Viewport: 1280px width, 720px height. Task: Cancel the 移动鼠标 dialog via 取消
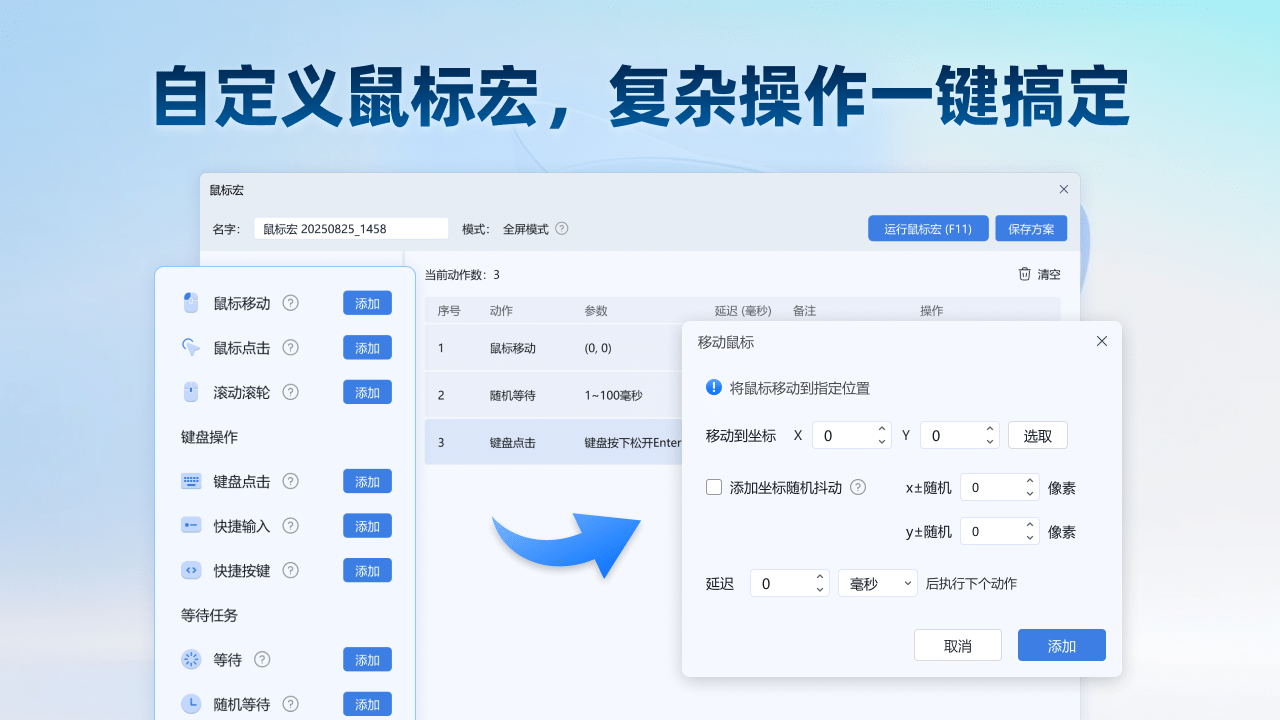[x=957, y=645]
